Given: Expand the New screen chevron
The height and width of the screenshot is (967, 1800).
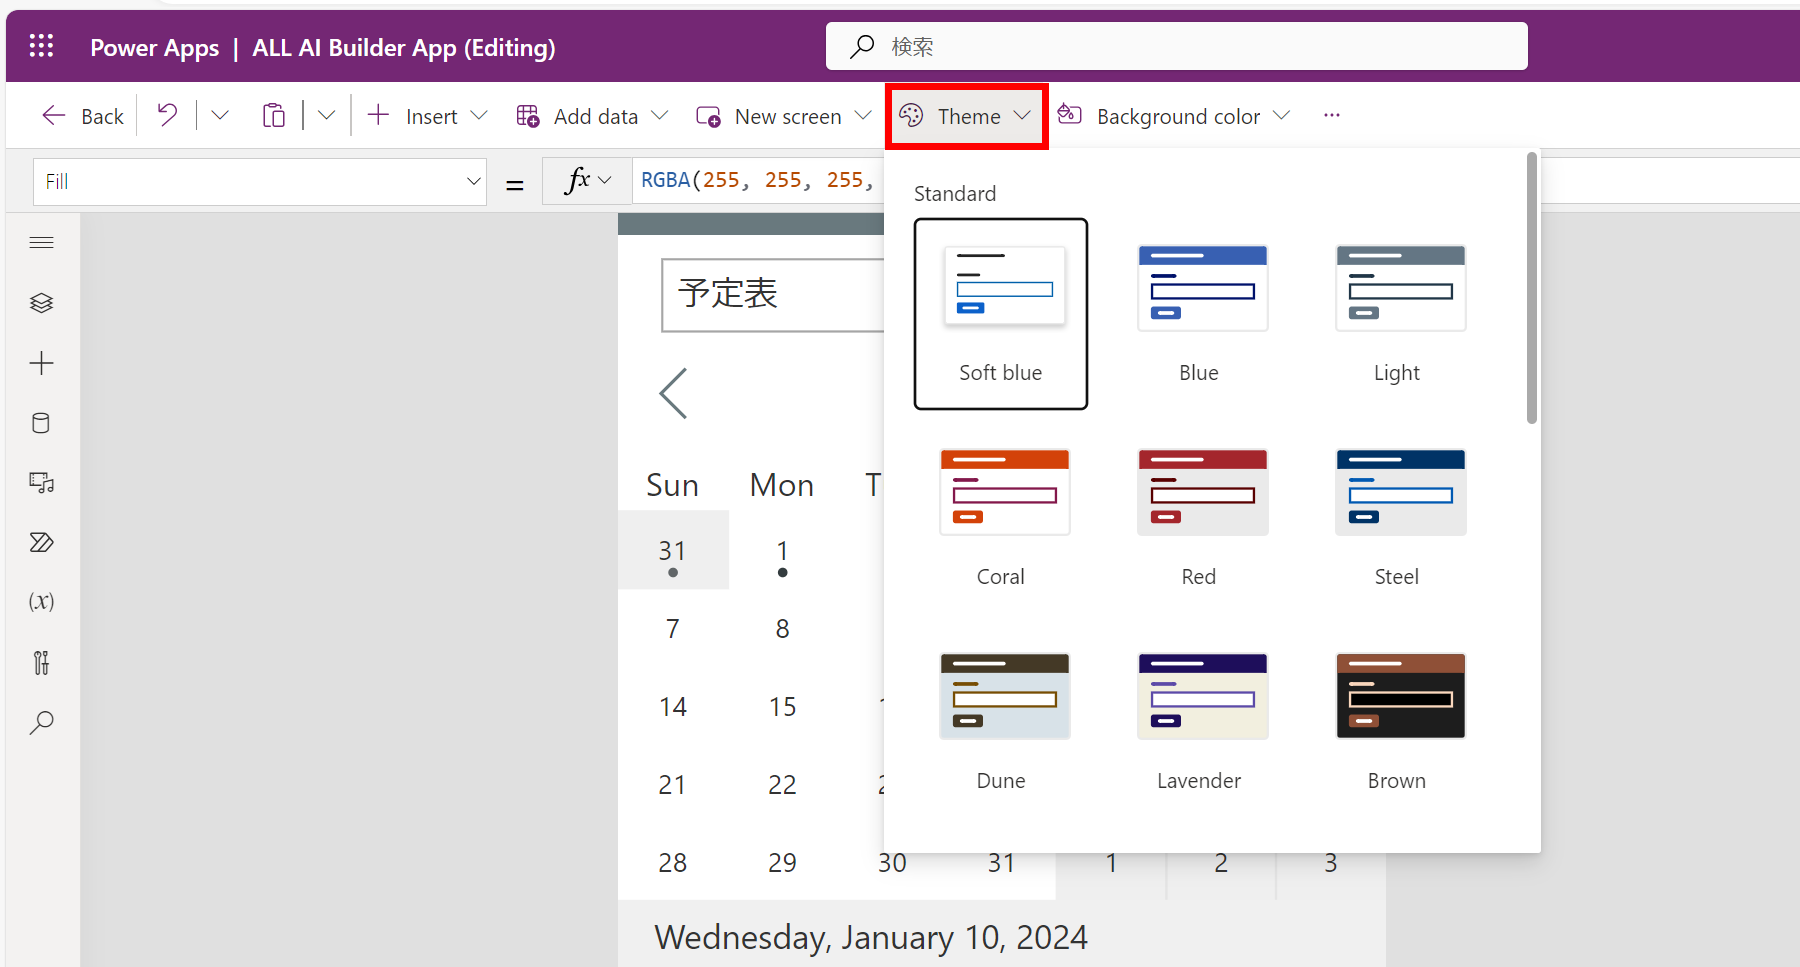Looking at the screenshot, I should coord(863,116).
